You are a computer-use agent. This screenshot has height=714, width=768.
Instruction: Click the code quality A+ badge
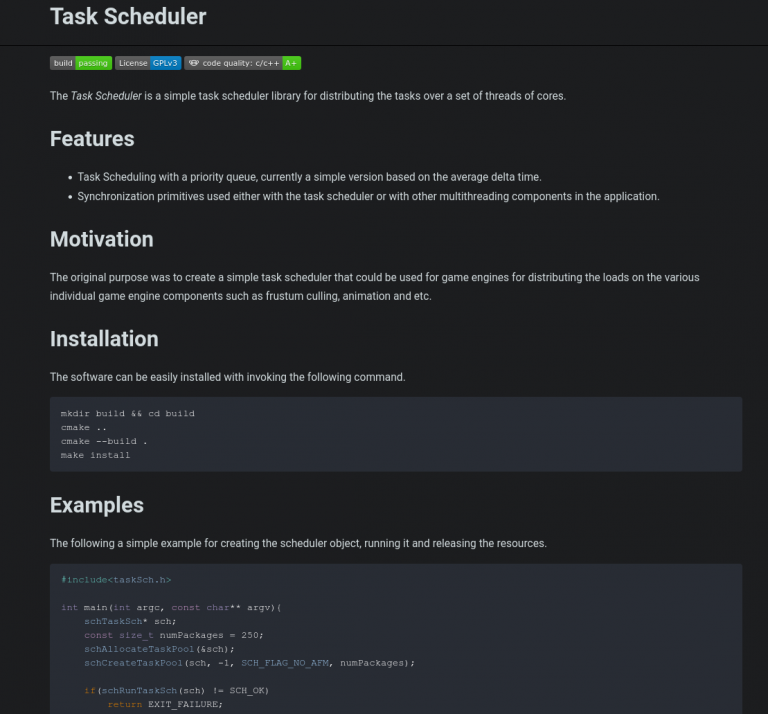pyautogui.click(x=242, y=63)
